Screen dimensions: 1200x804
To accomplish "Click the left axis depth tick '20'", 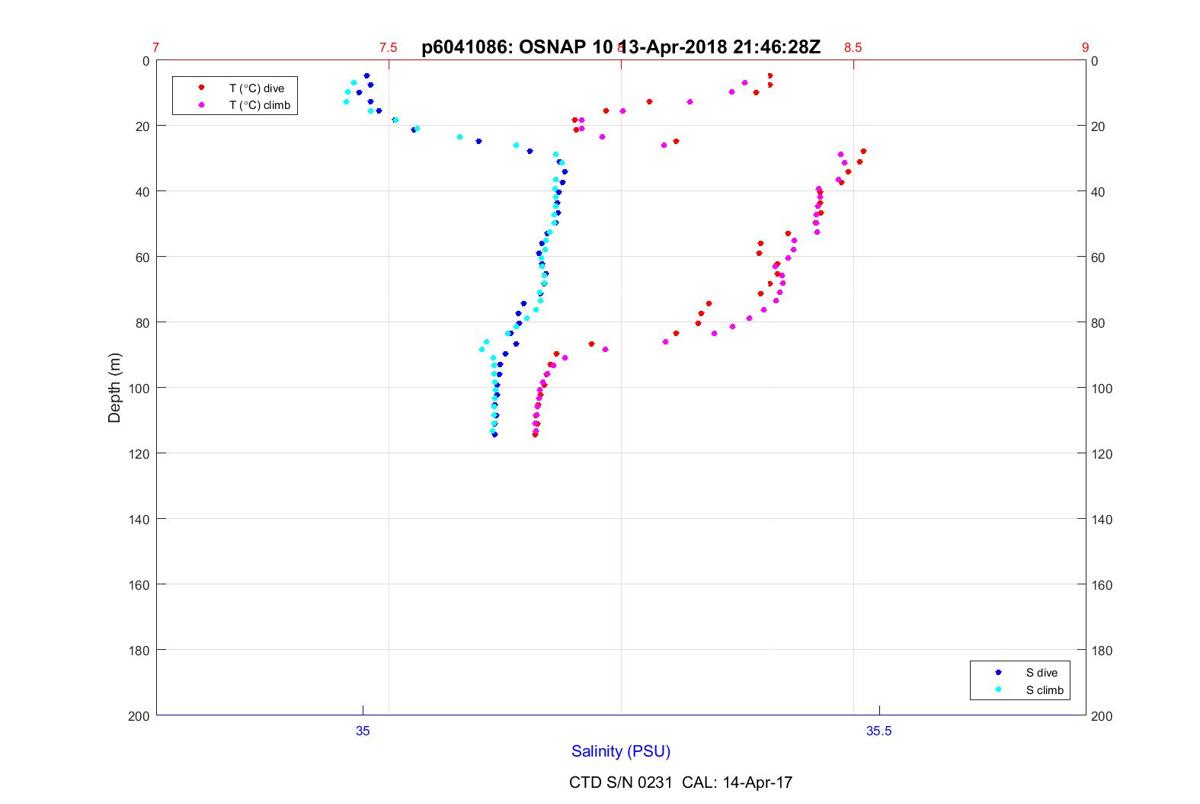I will pyautogui.click(x=142, y=126).
